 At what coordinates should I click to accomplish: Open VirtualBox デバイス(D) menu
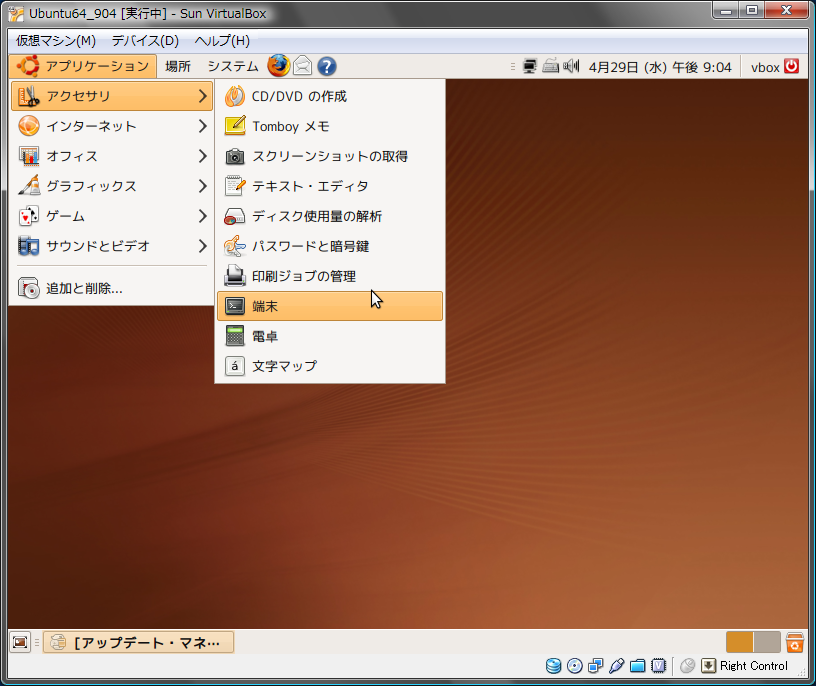coord(145,41)
